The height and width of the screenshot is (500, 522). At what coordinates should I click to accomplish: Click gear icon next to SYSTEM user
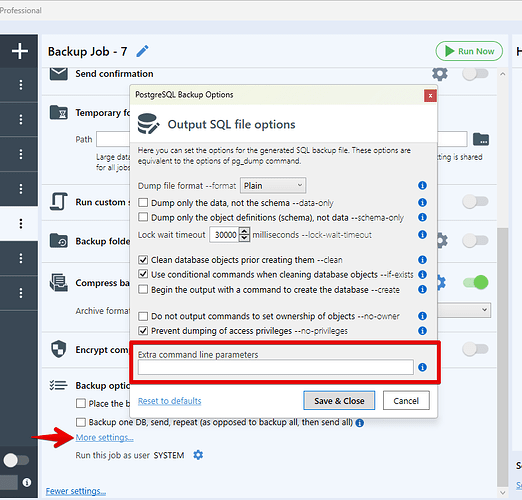(198, 455)
